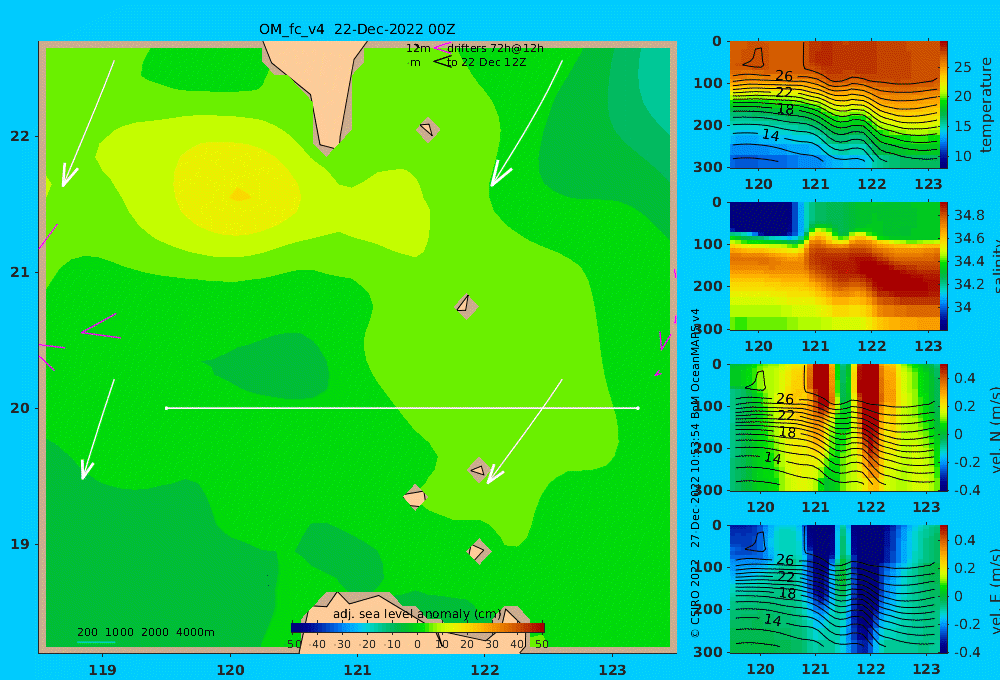Click longitude 121 under the salinity panel

coord(815,346)
